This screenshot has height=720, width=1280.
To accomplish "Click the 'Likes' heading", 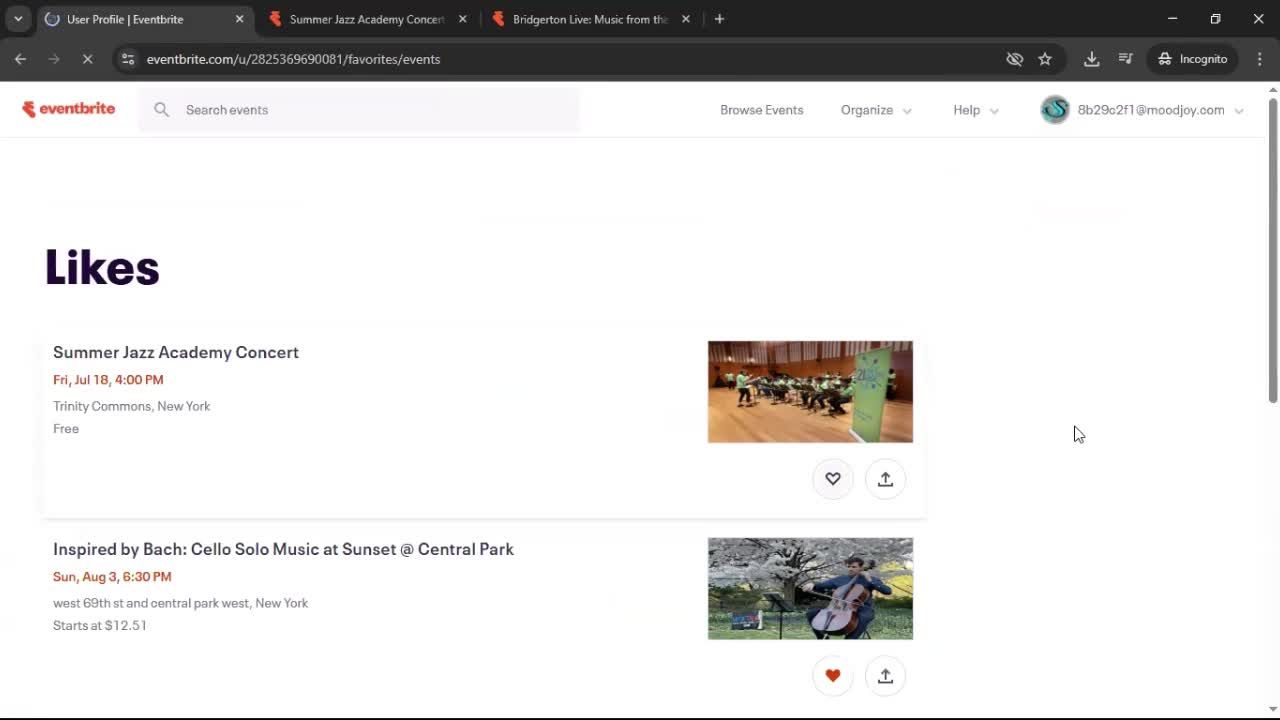I will click(x=102, y=268).
